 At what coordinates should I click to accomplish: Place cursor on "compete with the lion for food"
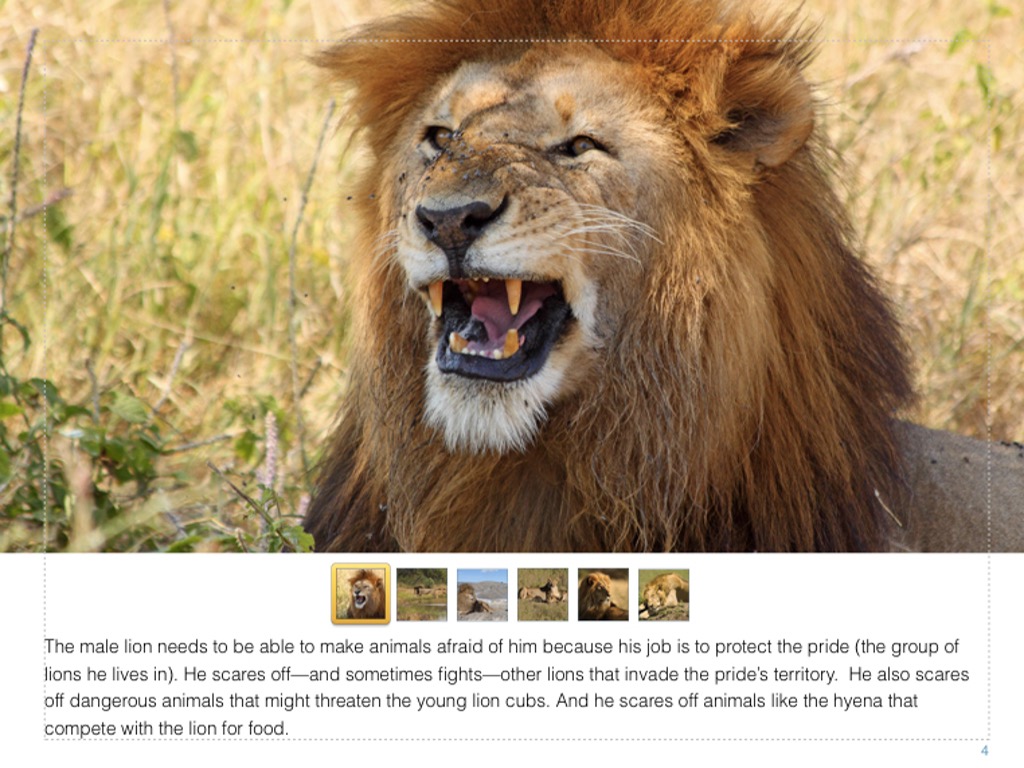pos(166,728)
